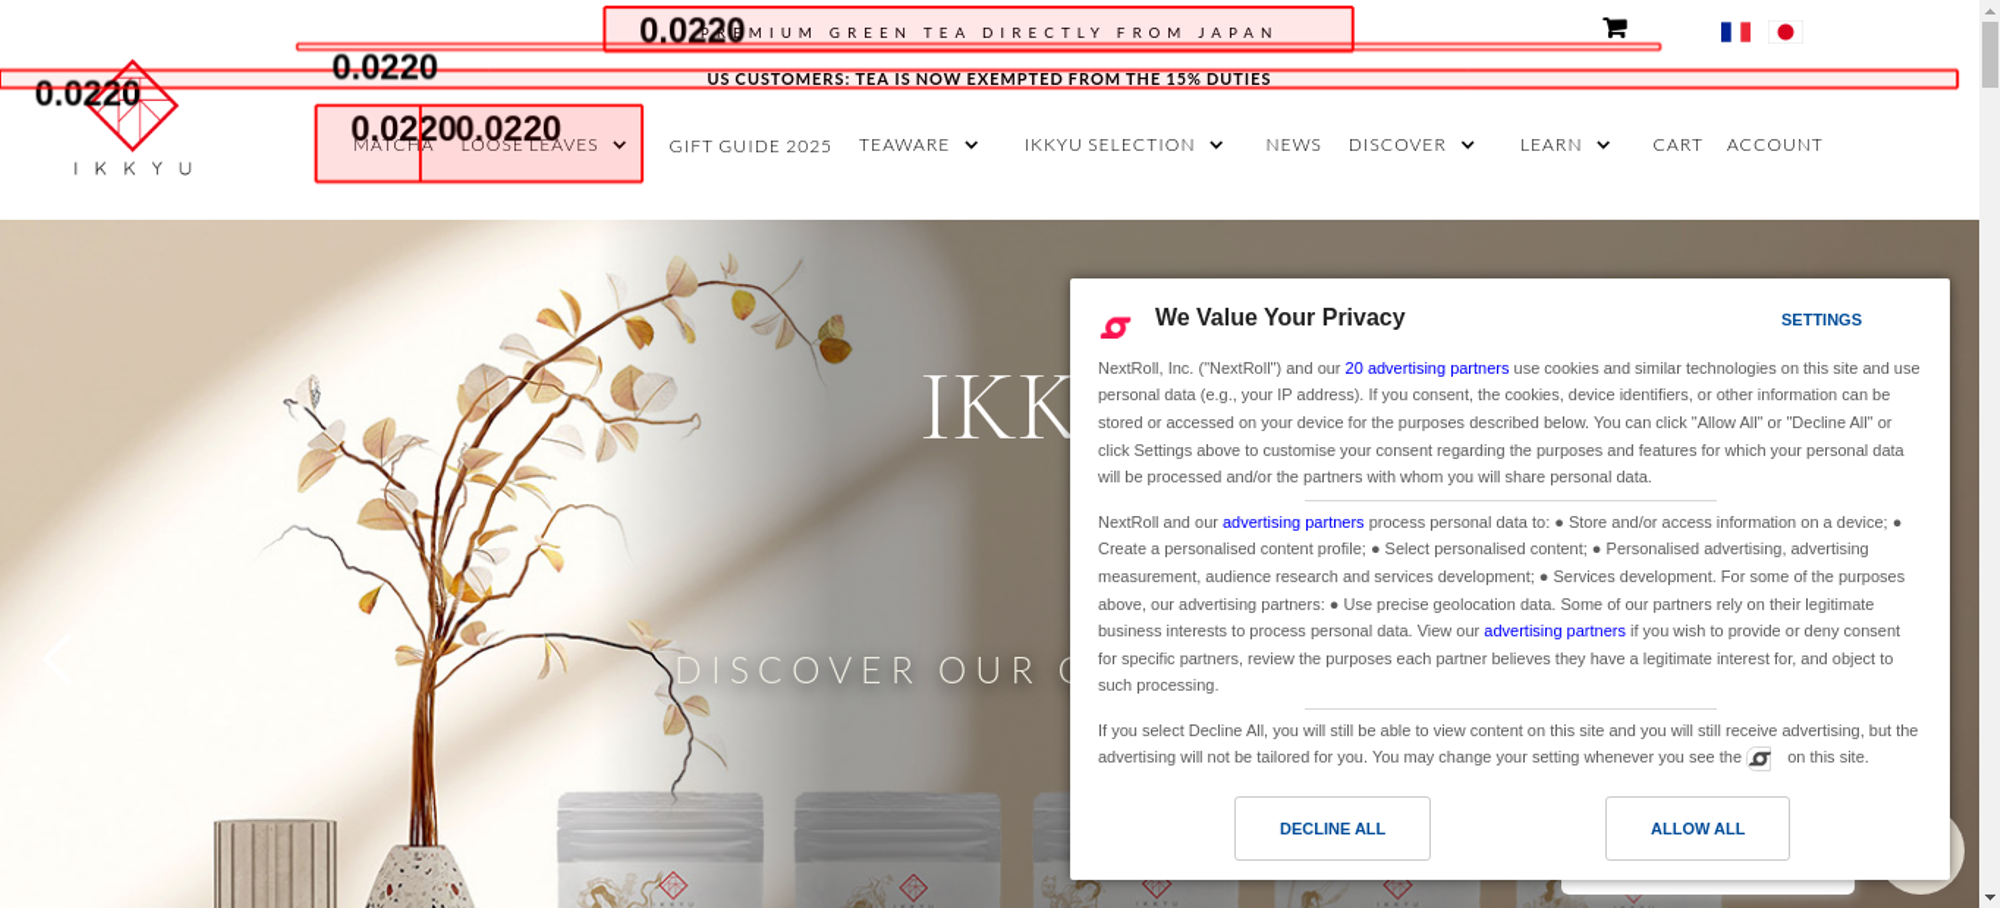
Task: Expand the Ikkyu Selection dropdown
Action: click(1216, 145)
